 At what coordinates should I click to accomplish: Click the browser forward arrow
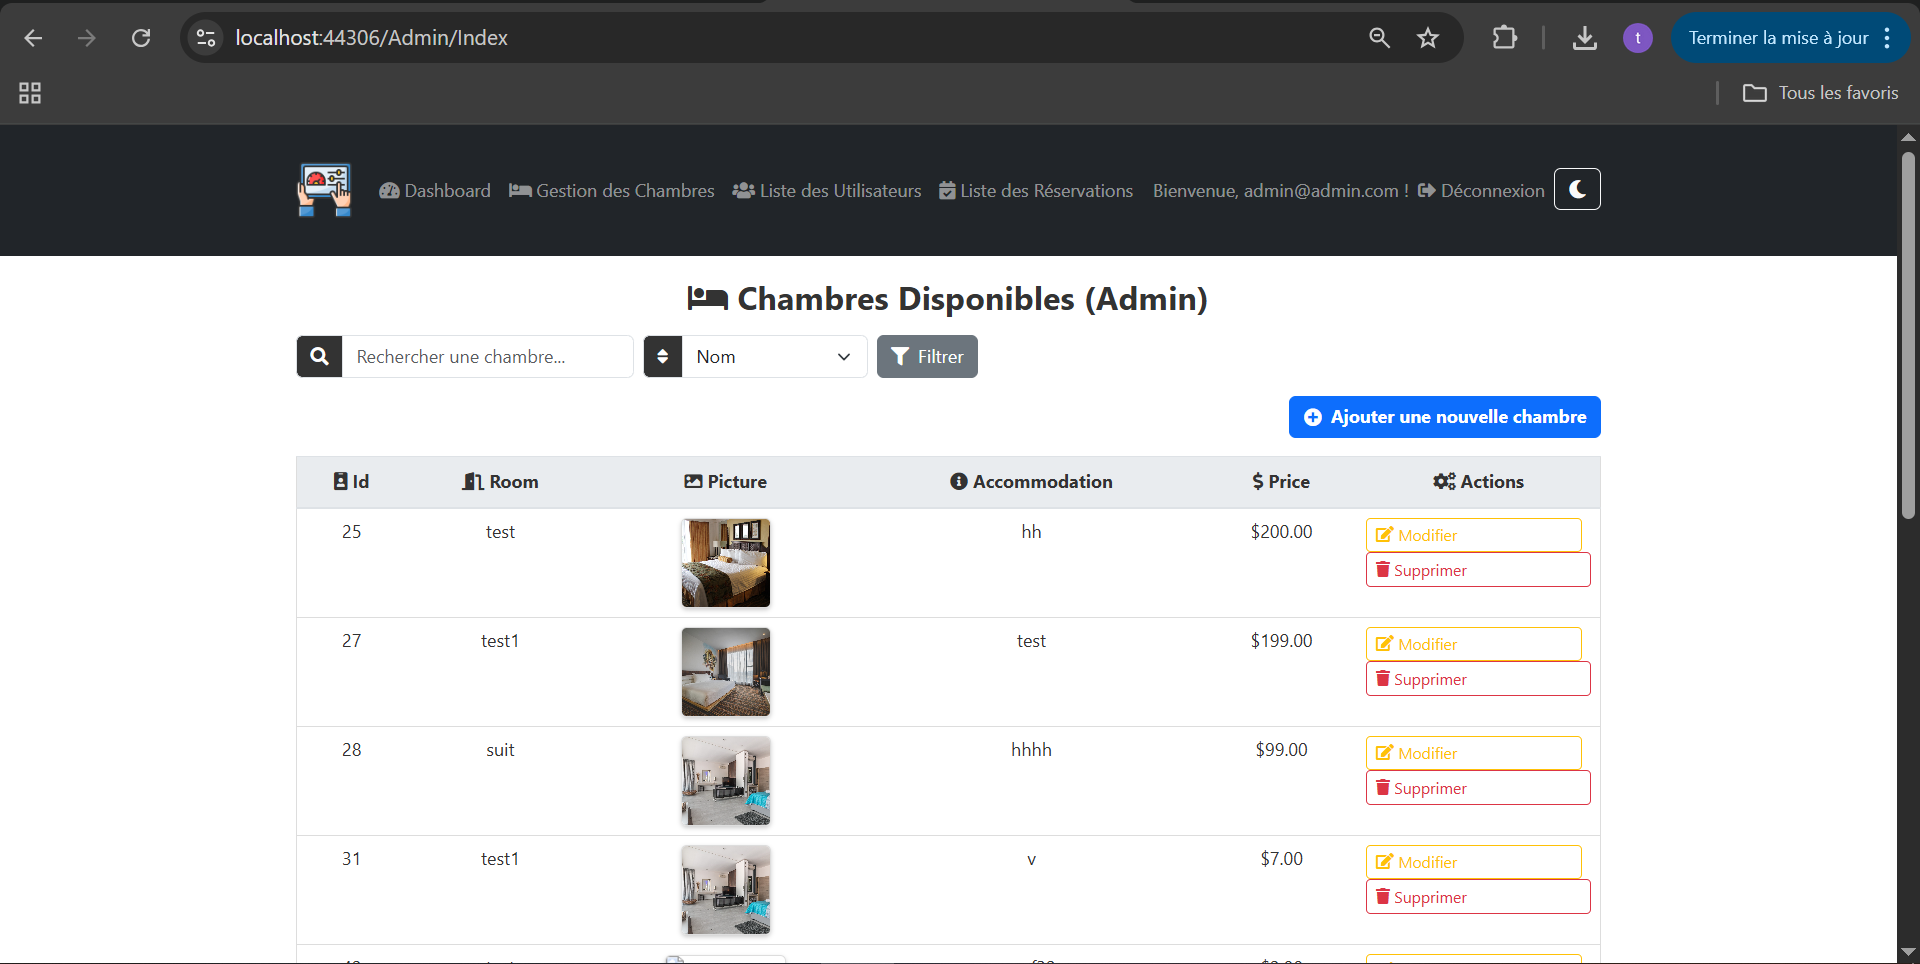(x=87, y=38)
